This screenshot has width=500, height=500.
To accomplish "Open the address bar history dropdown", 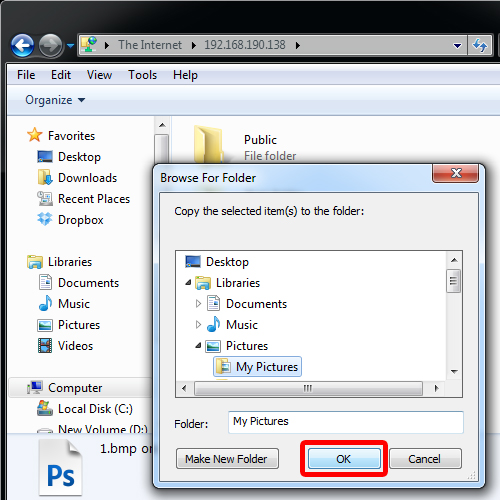I will click(x=457, y=45).
